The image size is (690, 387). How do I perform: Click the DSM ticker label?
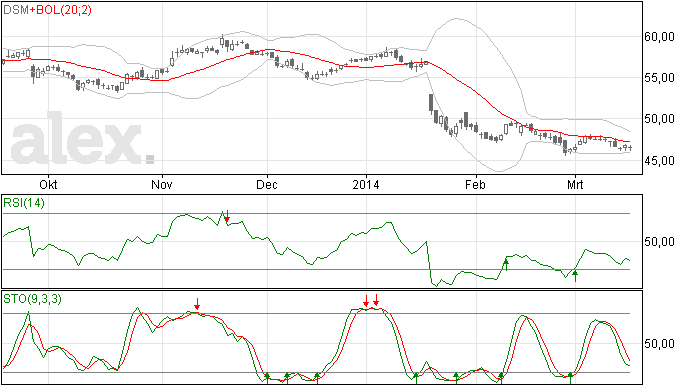(x=16, y=10)
